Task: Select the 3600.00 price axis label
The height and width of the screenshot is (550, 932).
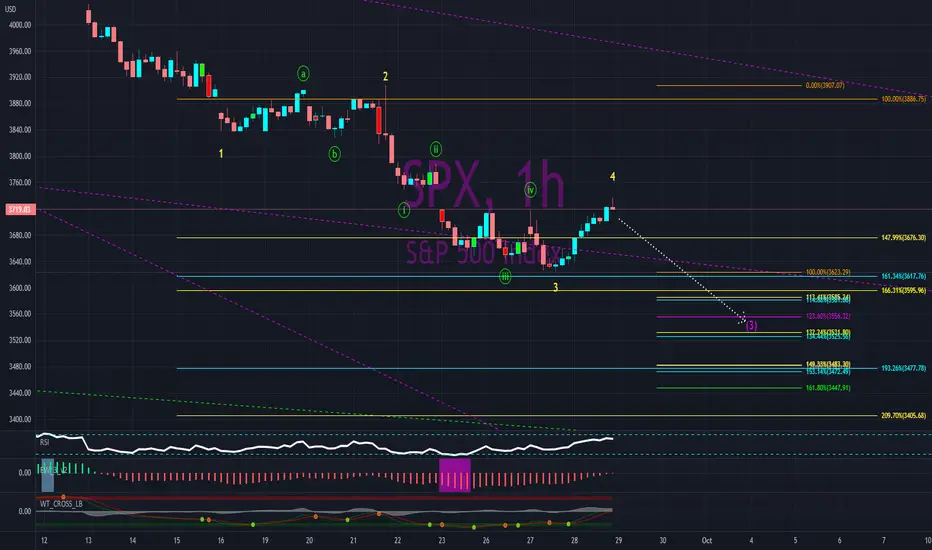Action: [20, 288]
